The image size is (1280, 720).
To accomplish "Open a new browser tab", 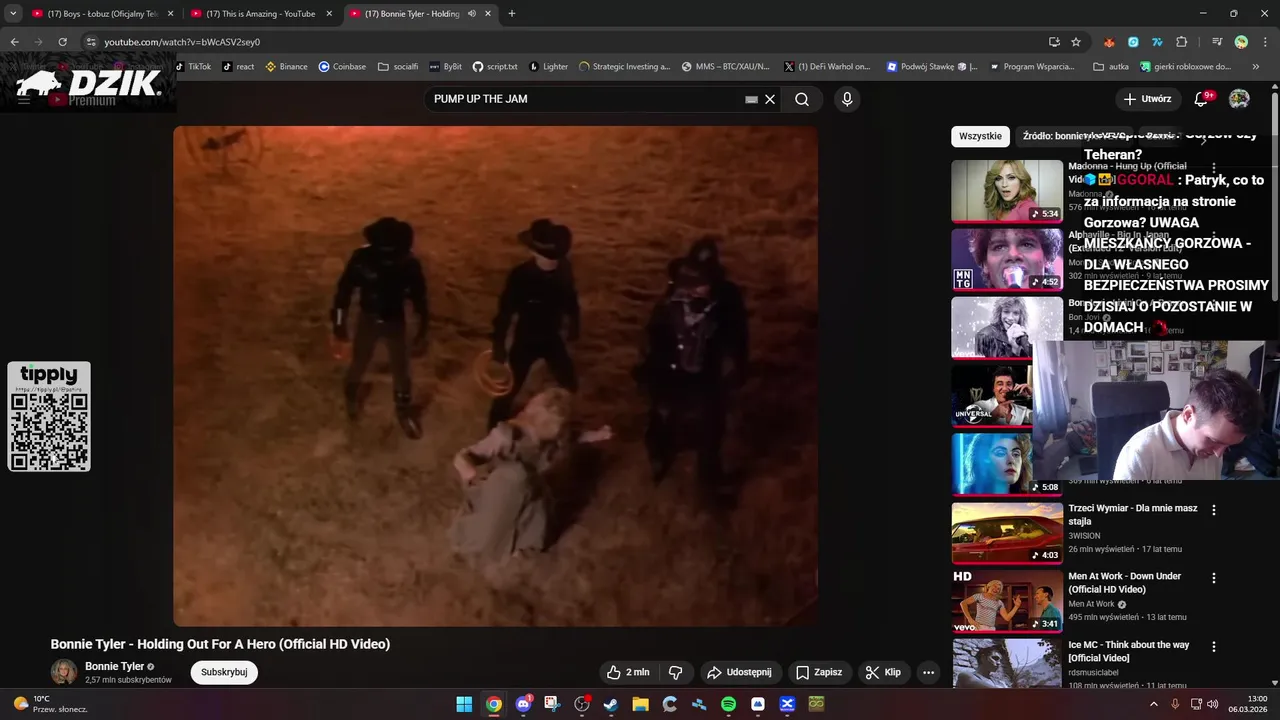I will pyautogui.click(x=512, y=14).
